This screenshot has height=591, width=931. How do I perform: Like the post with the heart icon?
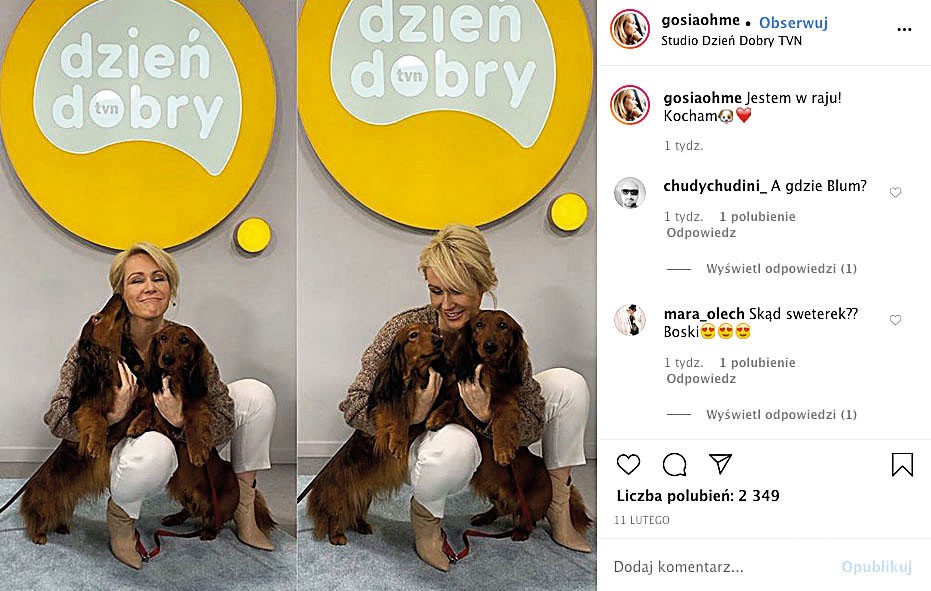[628, 464]
